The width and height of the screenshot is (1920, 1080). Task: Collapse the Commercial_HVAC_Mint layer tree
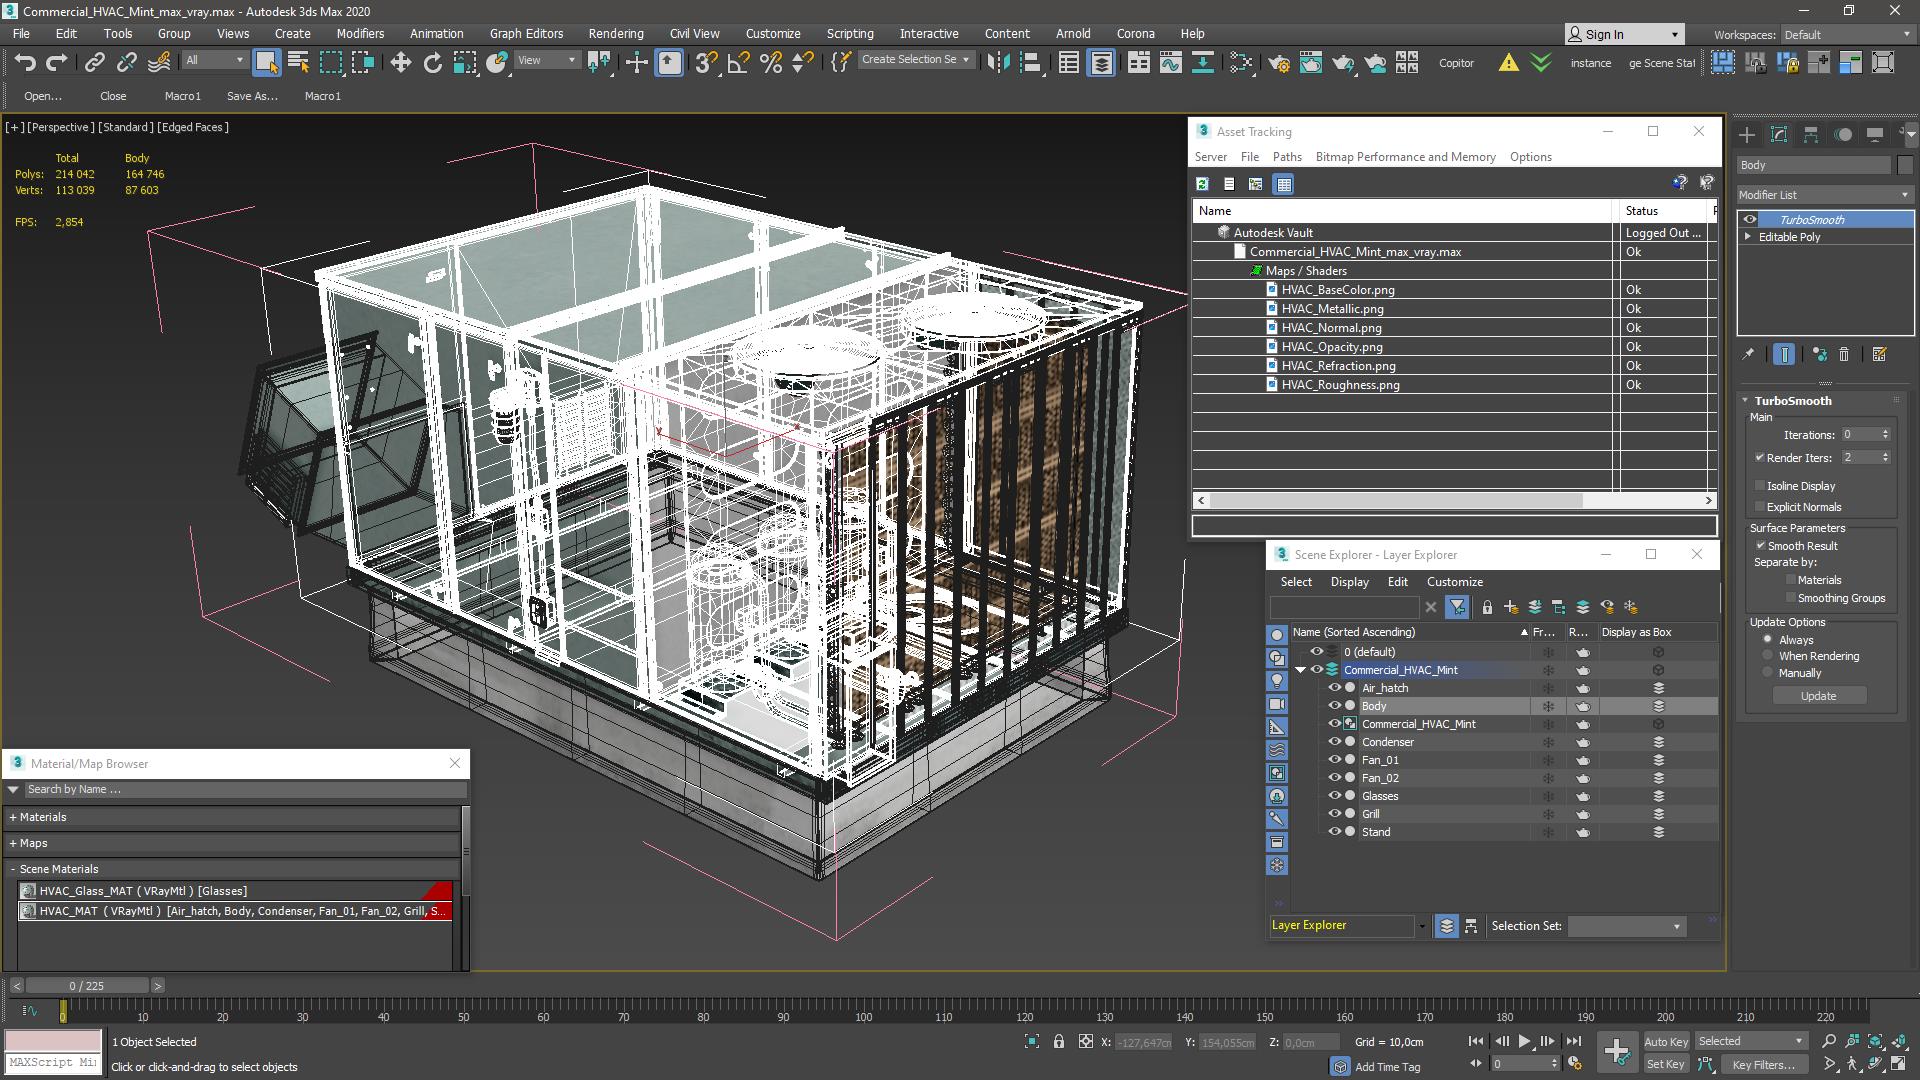coord(1301,671)
